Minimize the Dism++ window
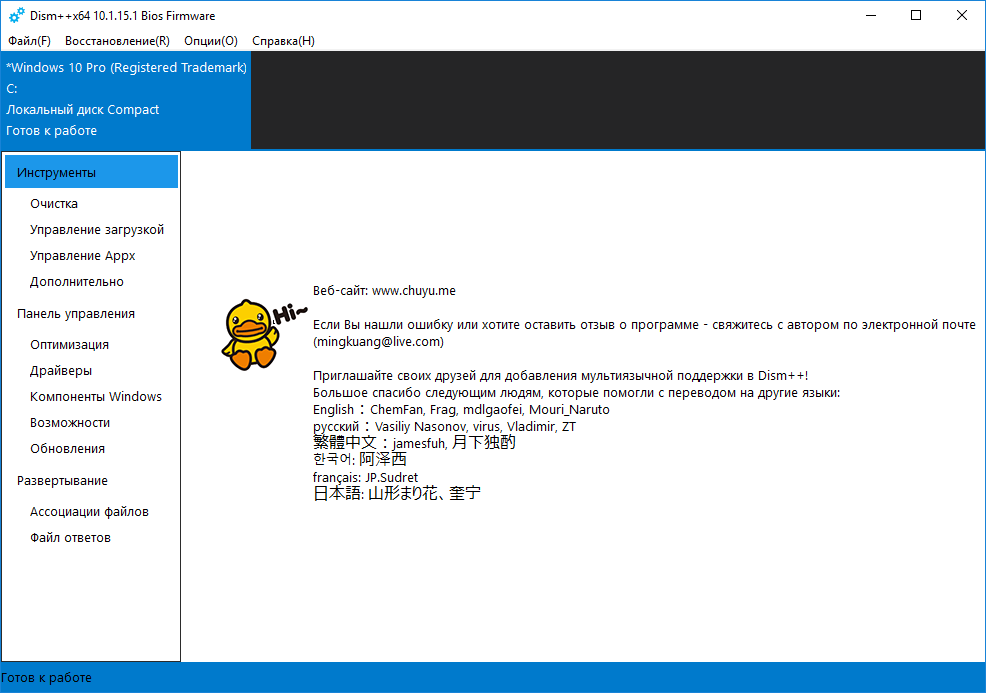Image resolution: width=986 pixels, height=693 pixels. point(871,15)
